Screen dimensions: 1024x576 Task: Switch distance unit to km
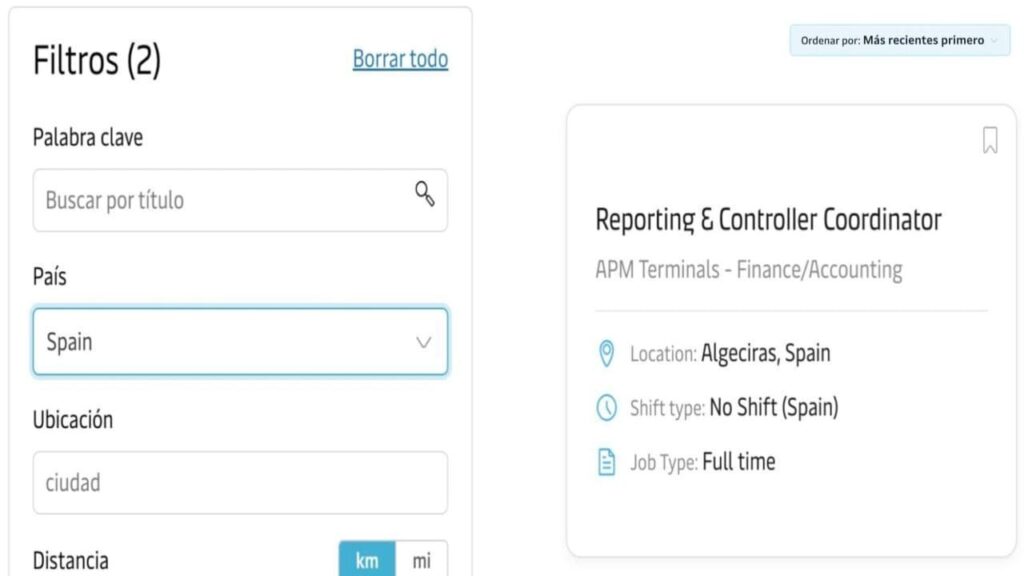pyautogui.click(x=367, y=560)
